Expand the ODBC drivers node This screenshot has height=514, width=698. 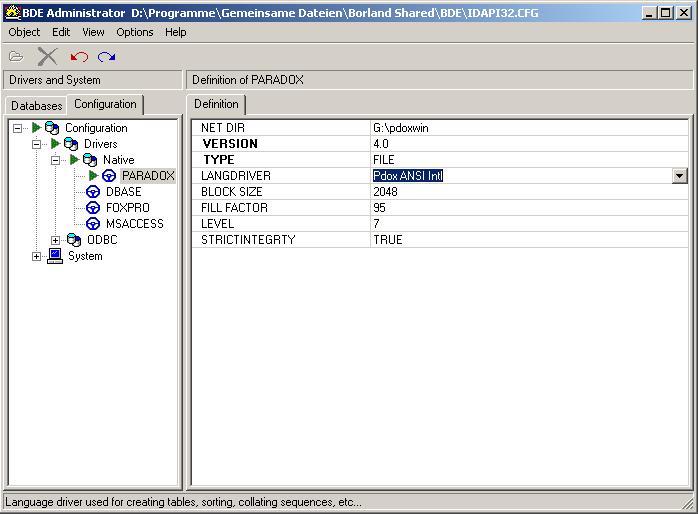56,240
